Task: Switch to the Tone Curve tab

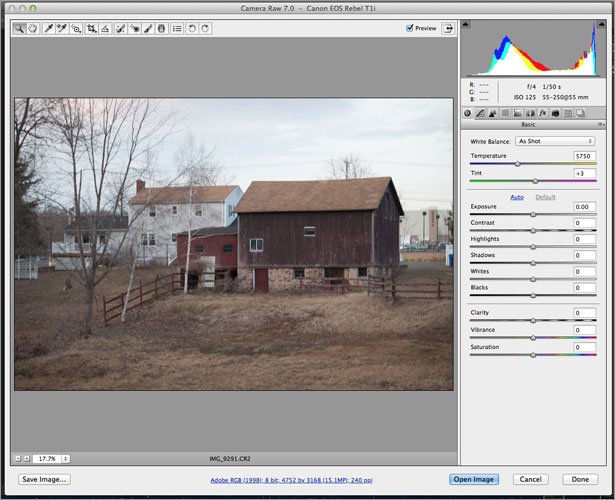Action: coord(479,113)
